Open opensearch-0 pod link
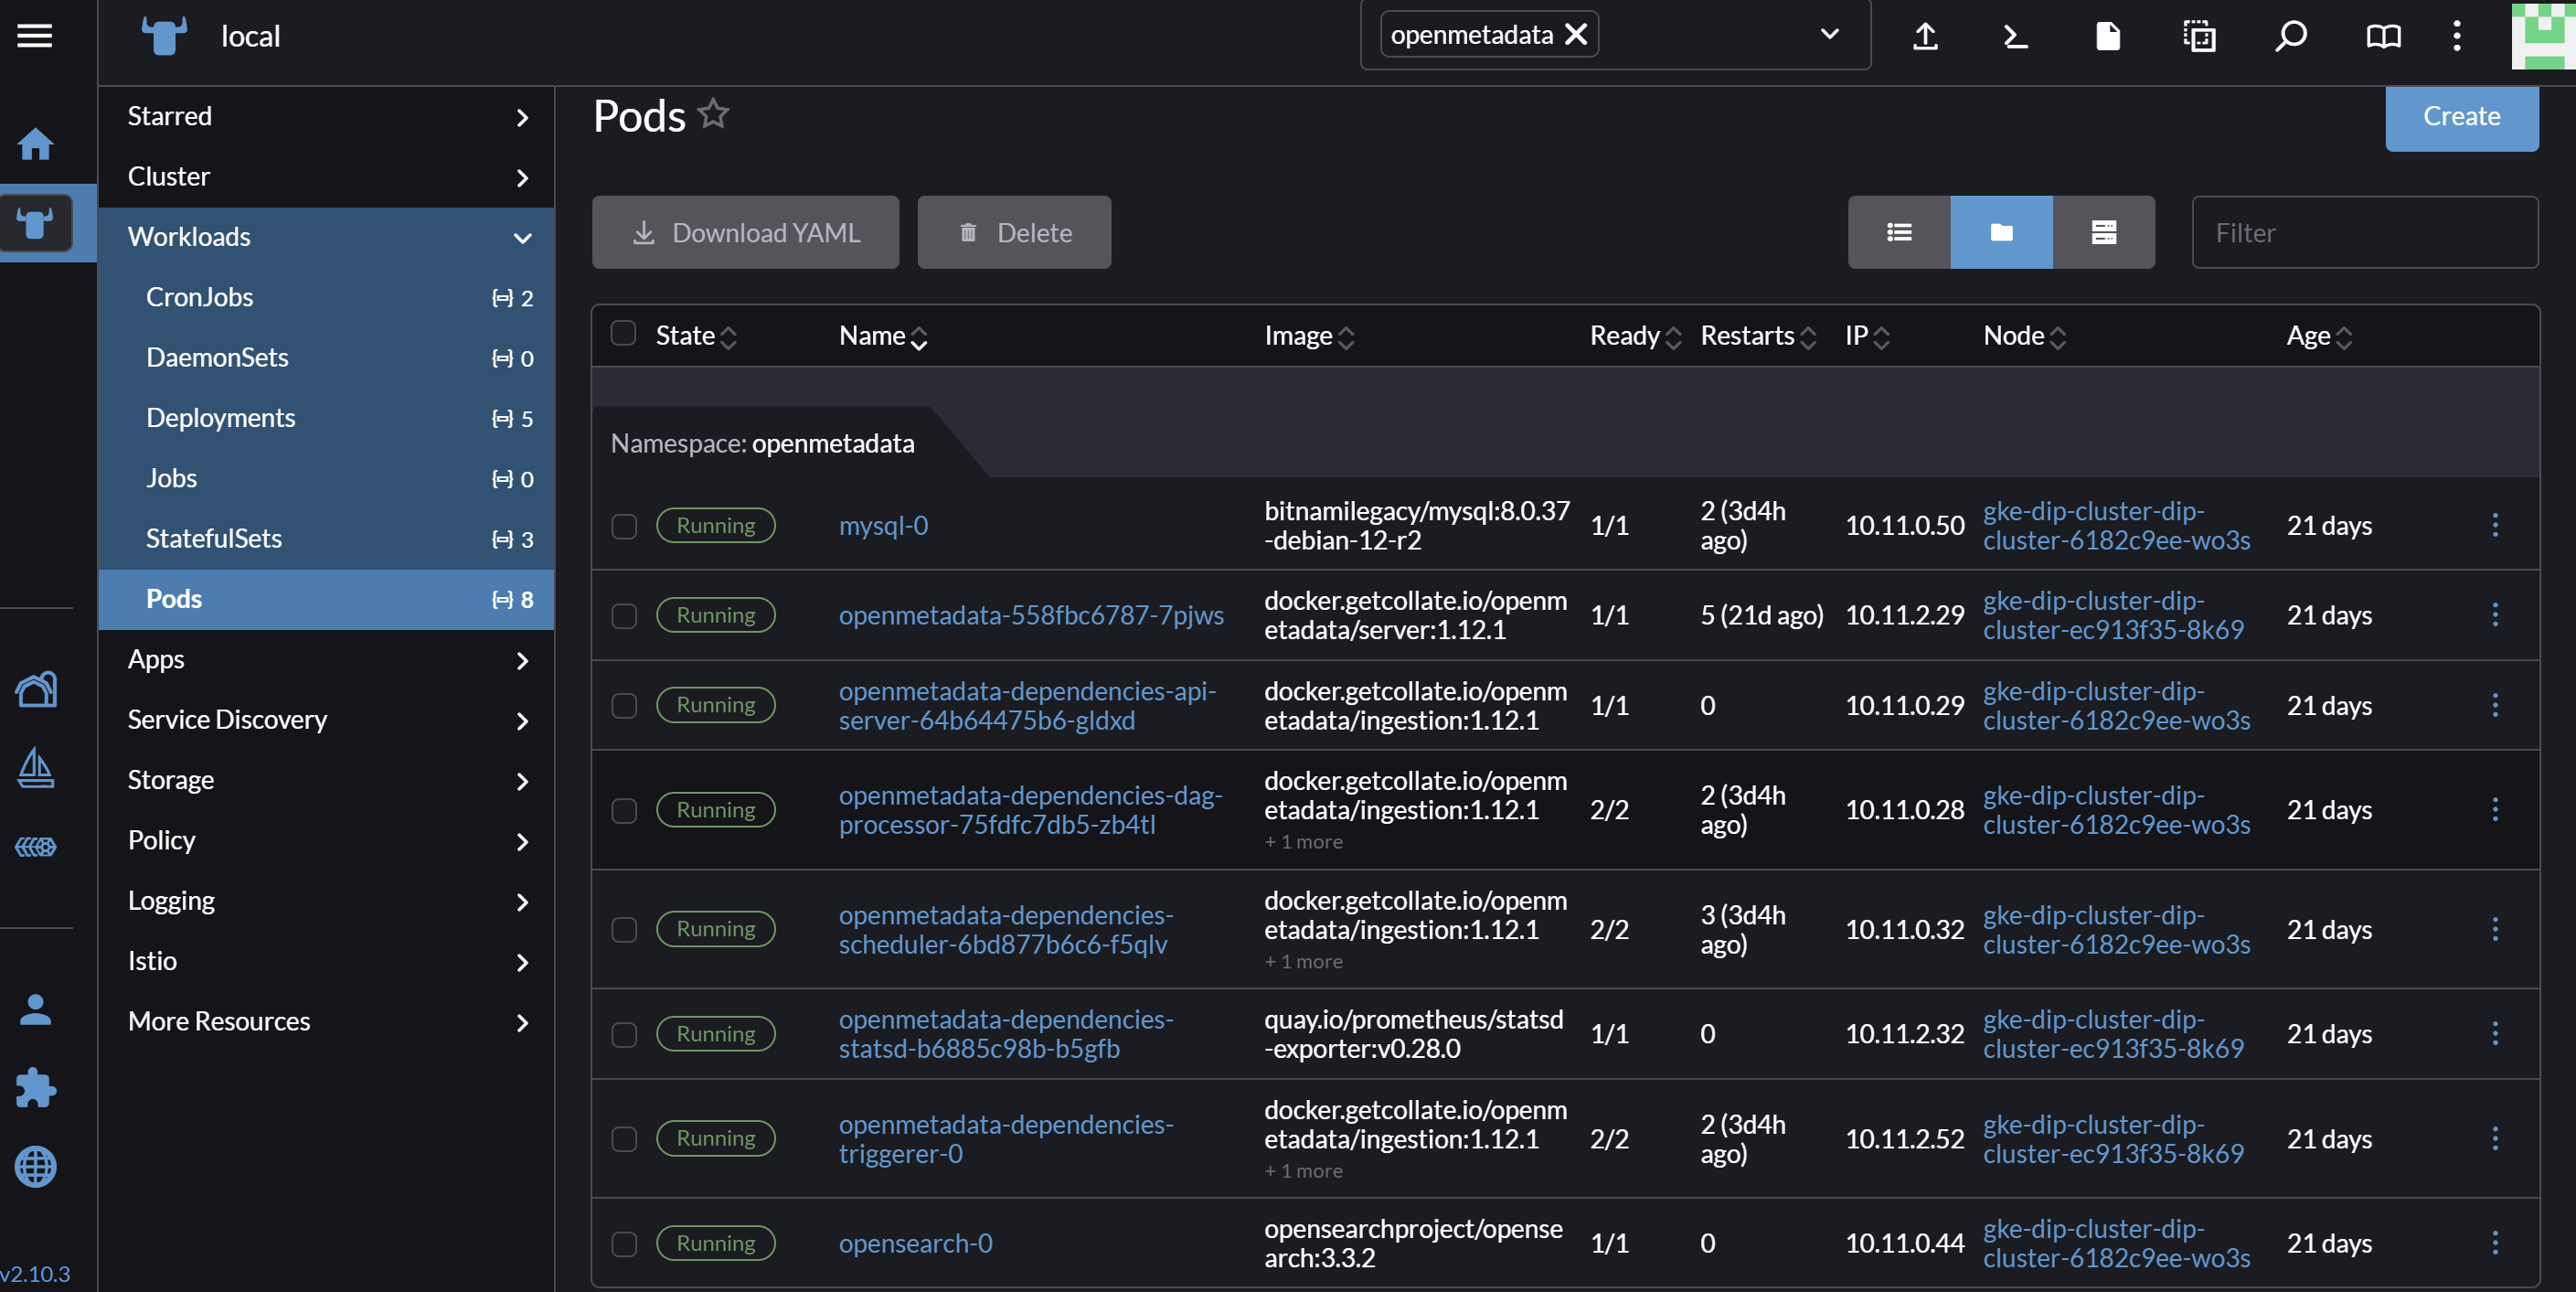This screenshot has height=1292, width=2576. click(915, 1243)
